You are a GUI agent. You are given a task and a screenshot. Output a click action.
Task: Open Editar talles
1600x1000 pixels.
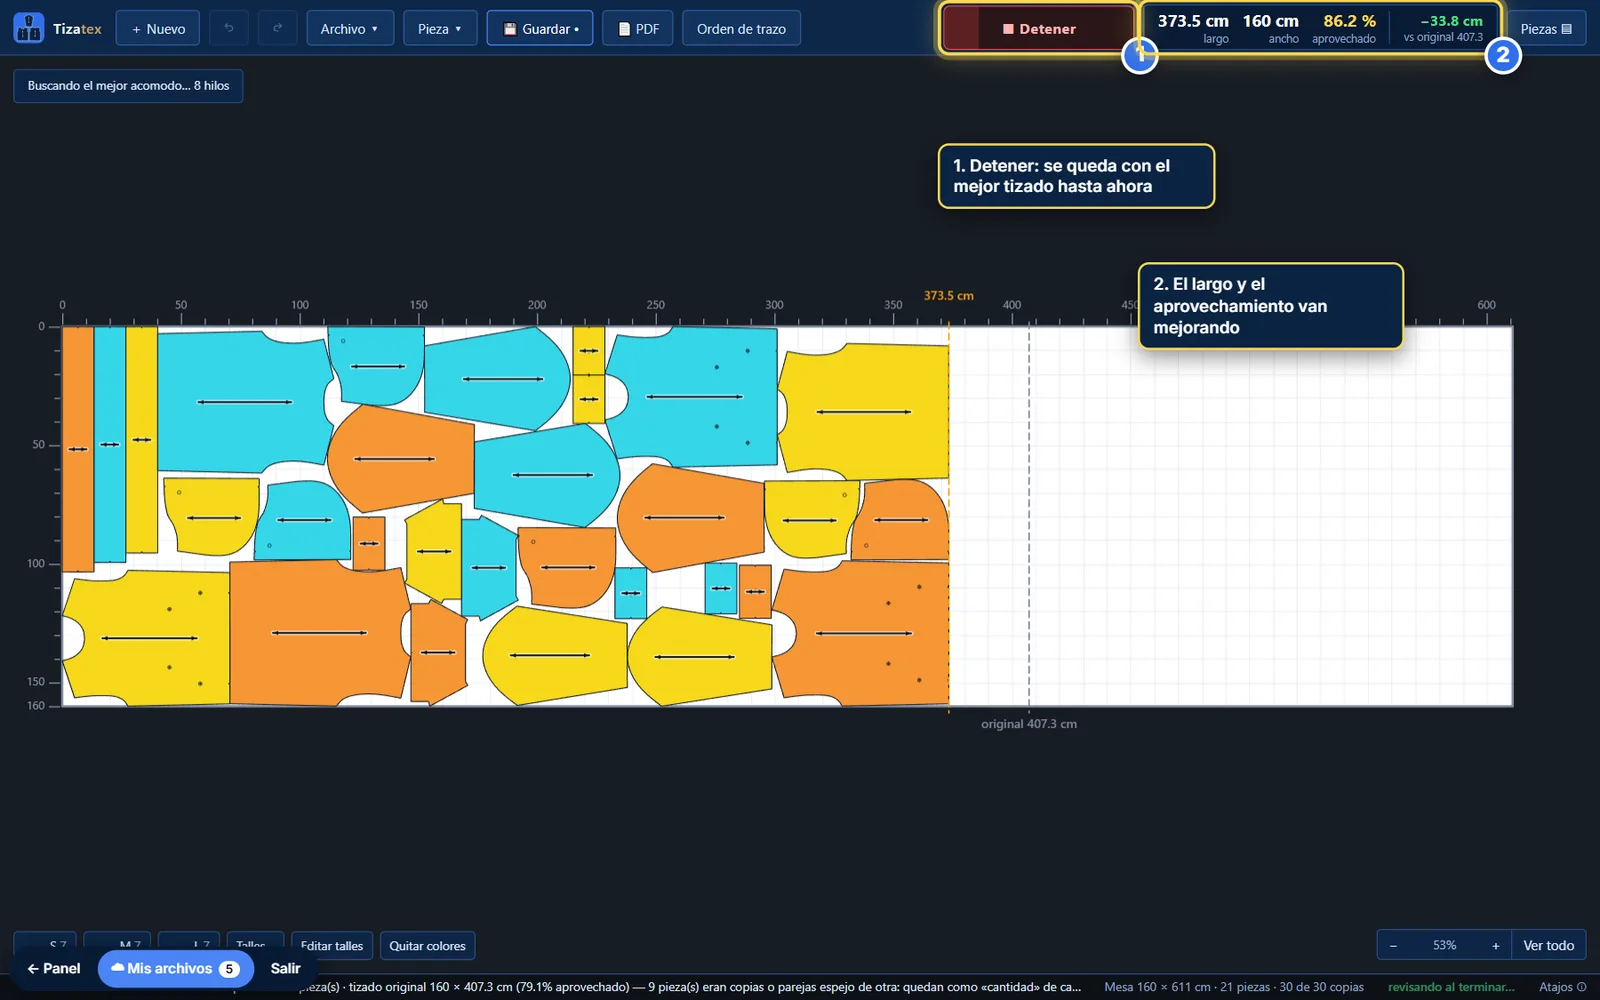point(332,945)
